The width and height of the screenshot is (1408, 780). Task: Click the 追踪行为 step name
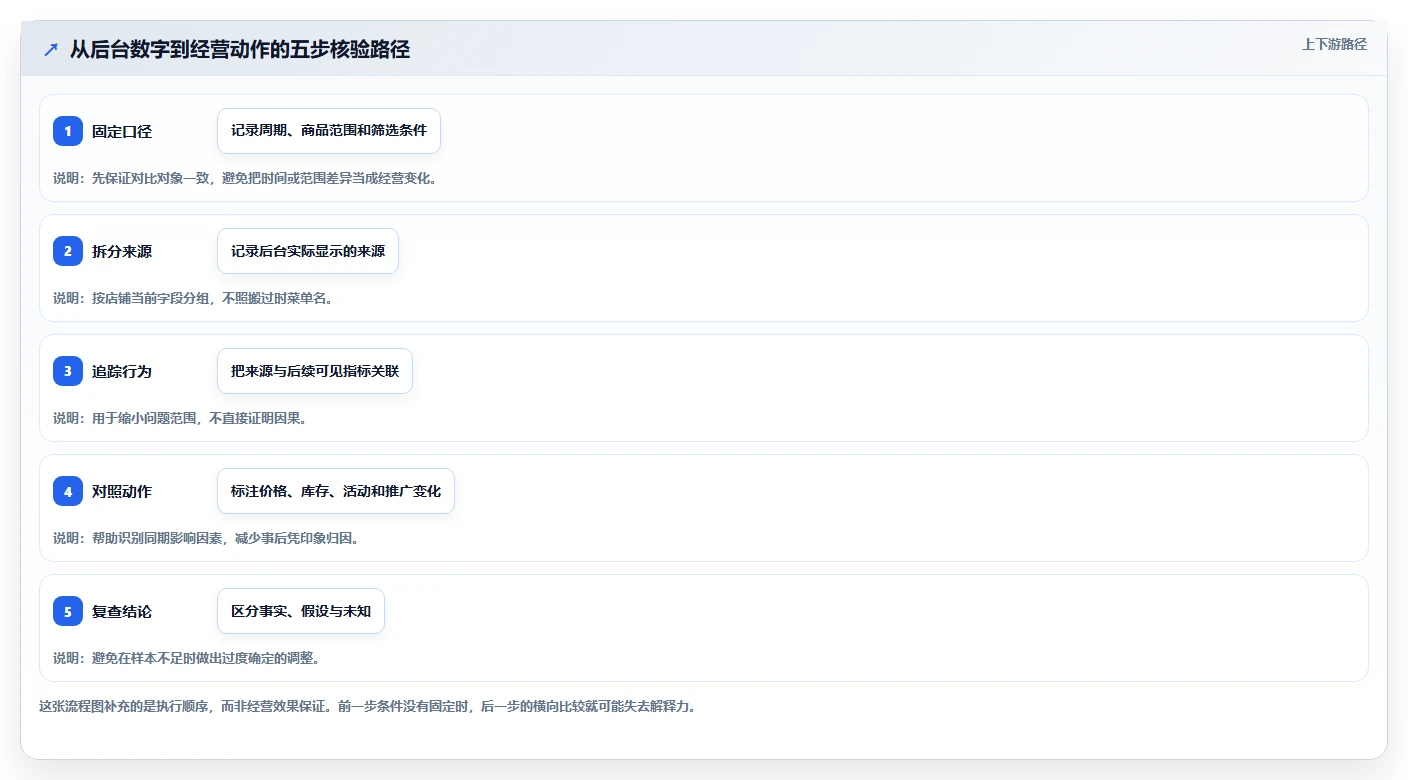pos(122,371)
